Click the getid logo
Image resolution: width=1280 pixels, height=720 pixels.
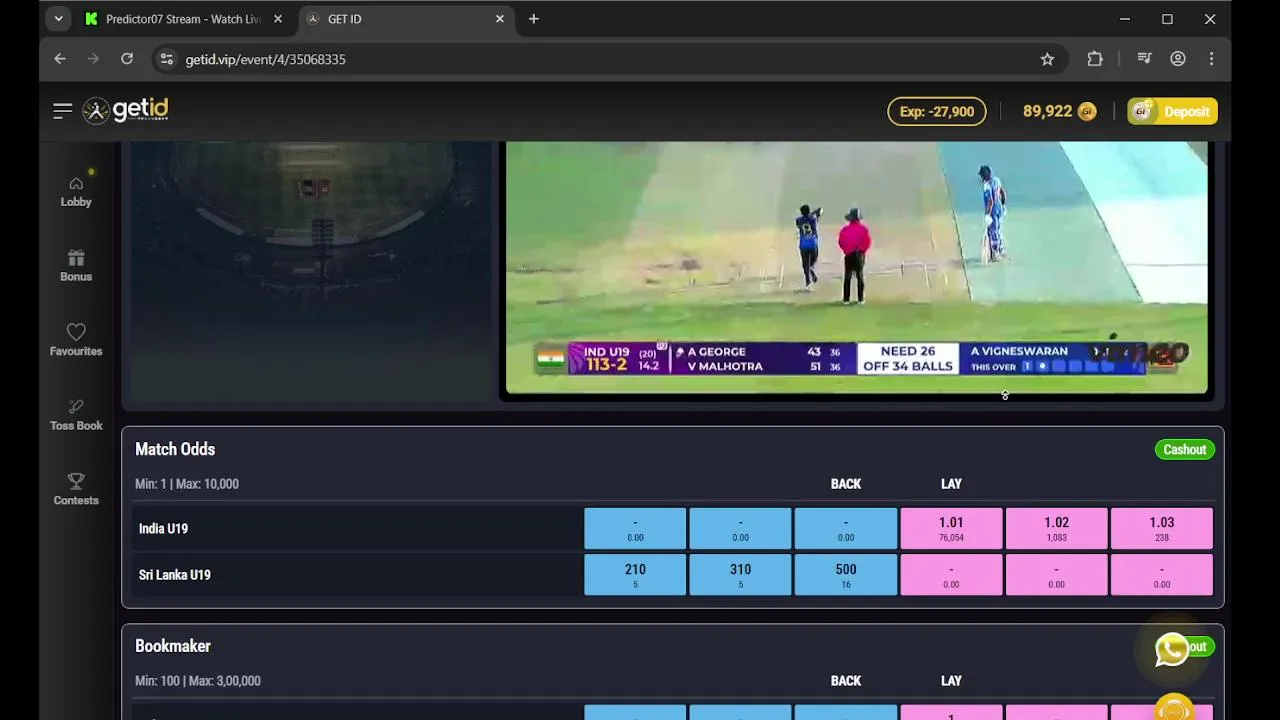click(x=125, y=110)
